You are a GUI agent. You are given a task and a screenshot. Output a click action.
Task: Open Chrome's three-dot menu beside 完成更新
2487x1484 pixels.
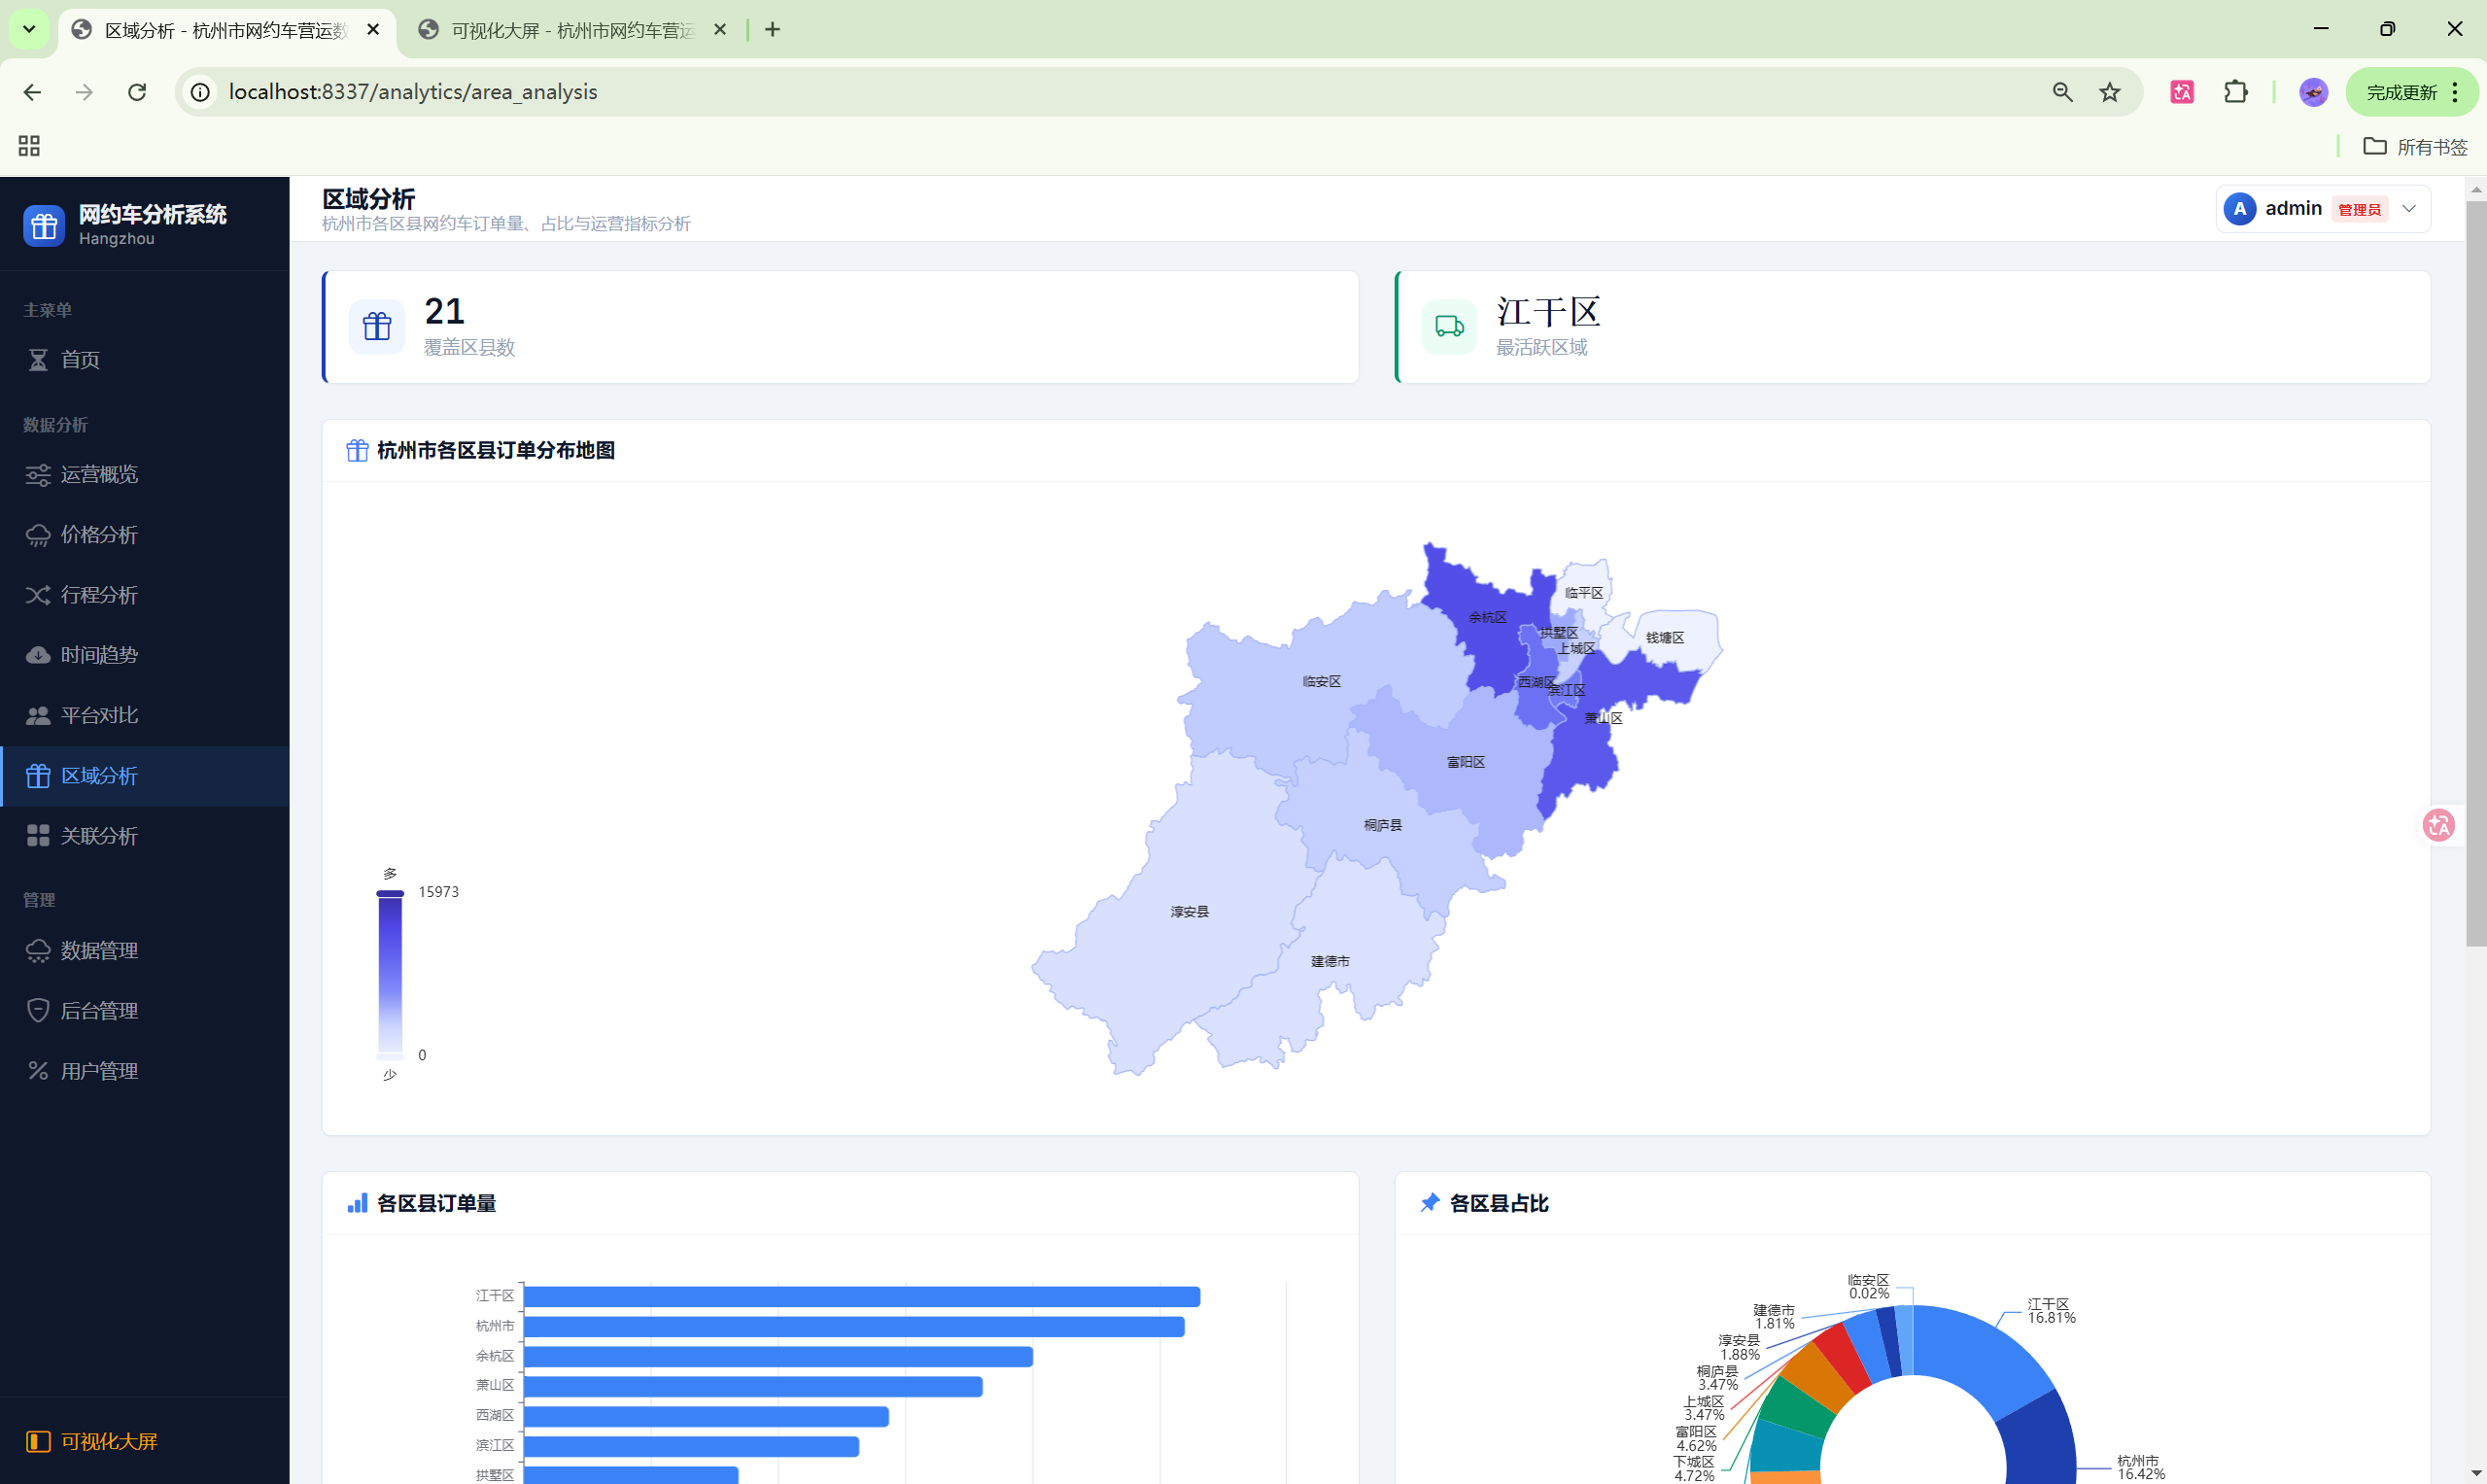2455,92
